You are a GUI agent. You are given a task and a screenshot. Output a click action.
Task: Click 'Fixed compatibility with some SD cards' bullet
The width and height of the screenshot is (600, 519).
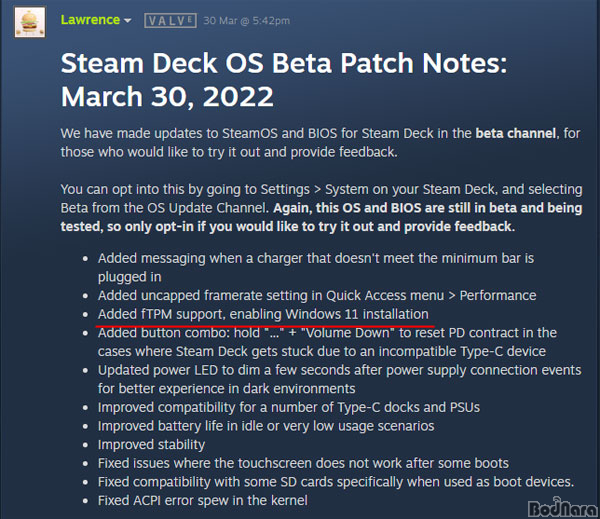point(336,482)
